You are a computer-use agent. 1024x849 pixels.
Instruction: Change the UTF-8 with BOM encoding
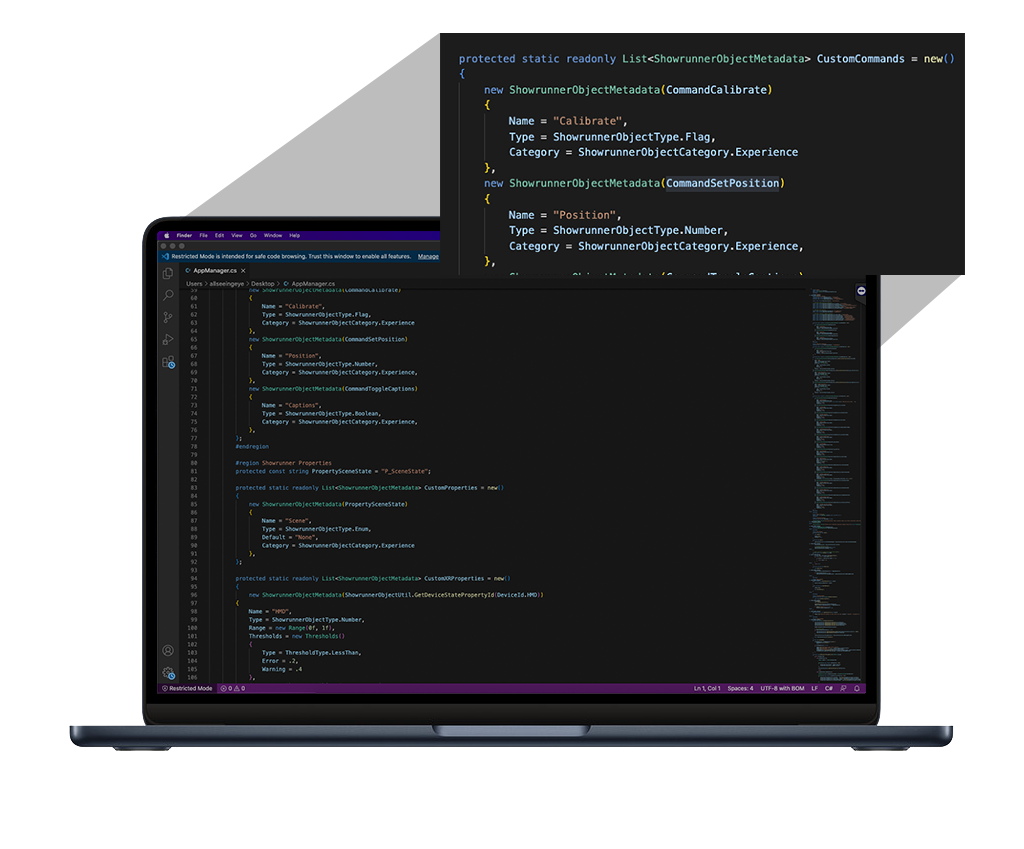(x=782, y=689)
